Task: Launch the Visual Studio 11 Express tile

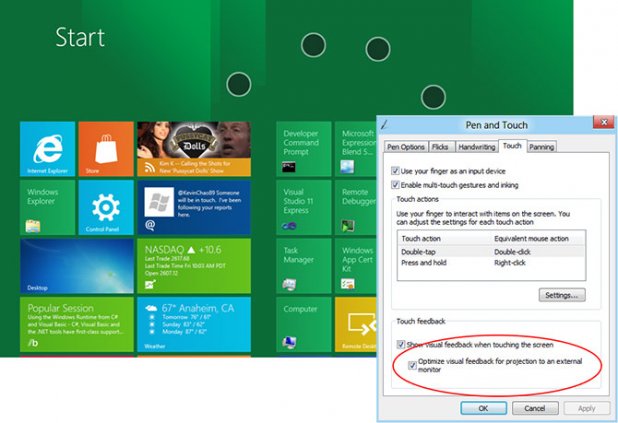Action: [303, 207]
